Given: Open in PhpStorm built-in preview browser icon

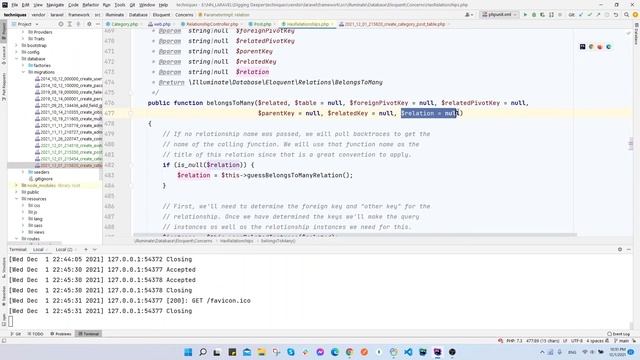Looking at the screenshot, I should coord(582,47).
